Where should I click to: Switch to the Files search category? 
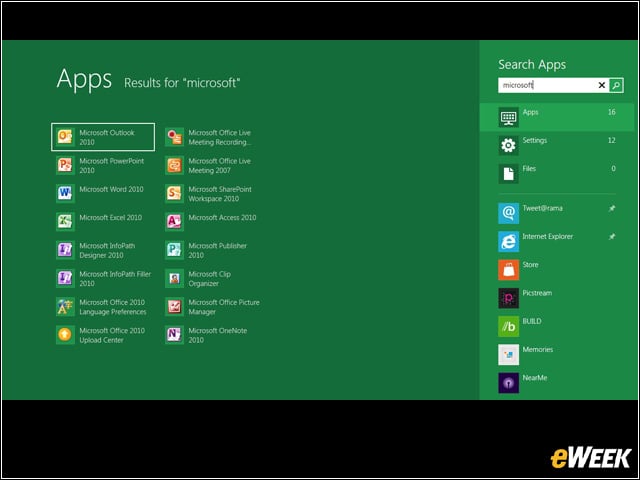coord(557,173)
